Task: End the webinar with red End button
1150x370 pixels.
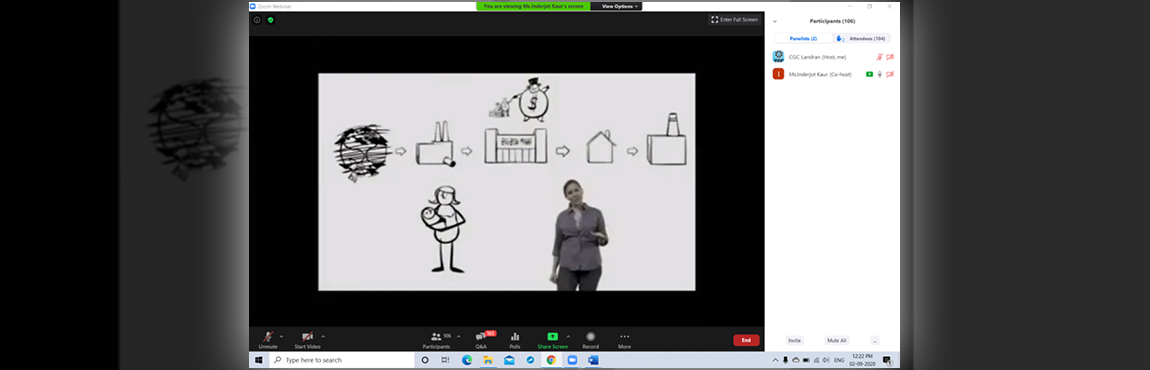Action: click(x=746, y=340)
